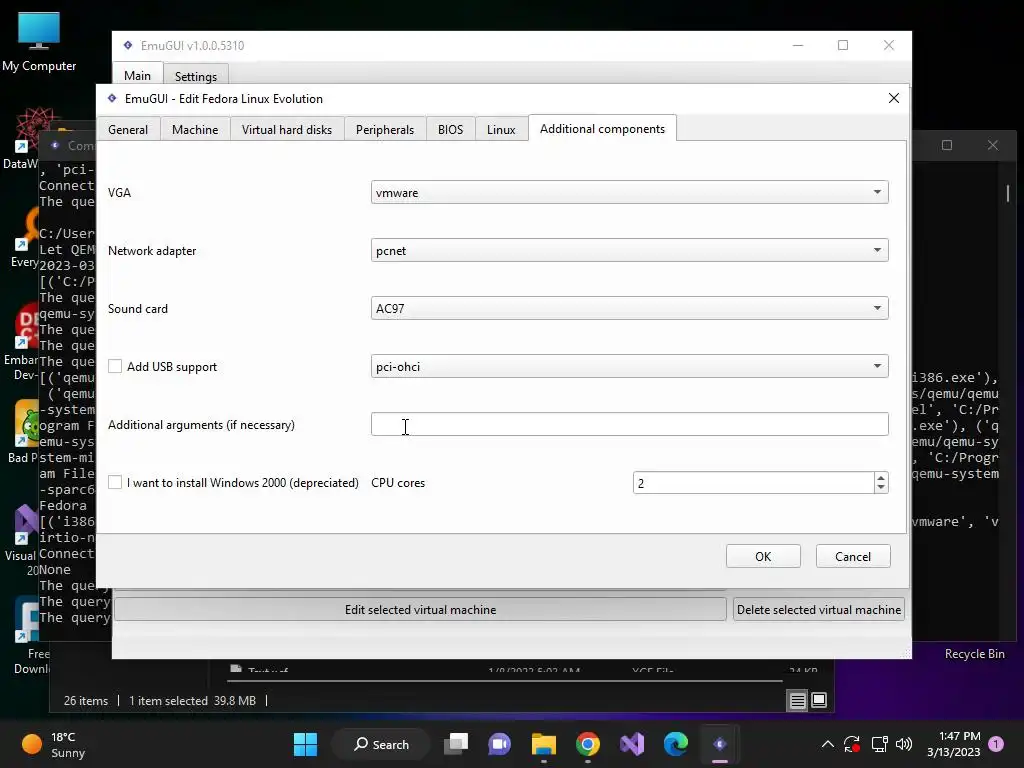The image size is (1024, 768).
Task: Open Task View from the taskbar
Action: coord(456,744)
